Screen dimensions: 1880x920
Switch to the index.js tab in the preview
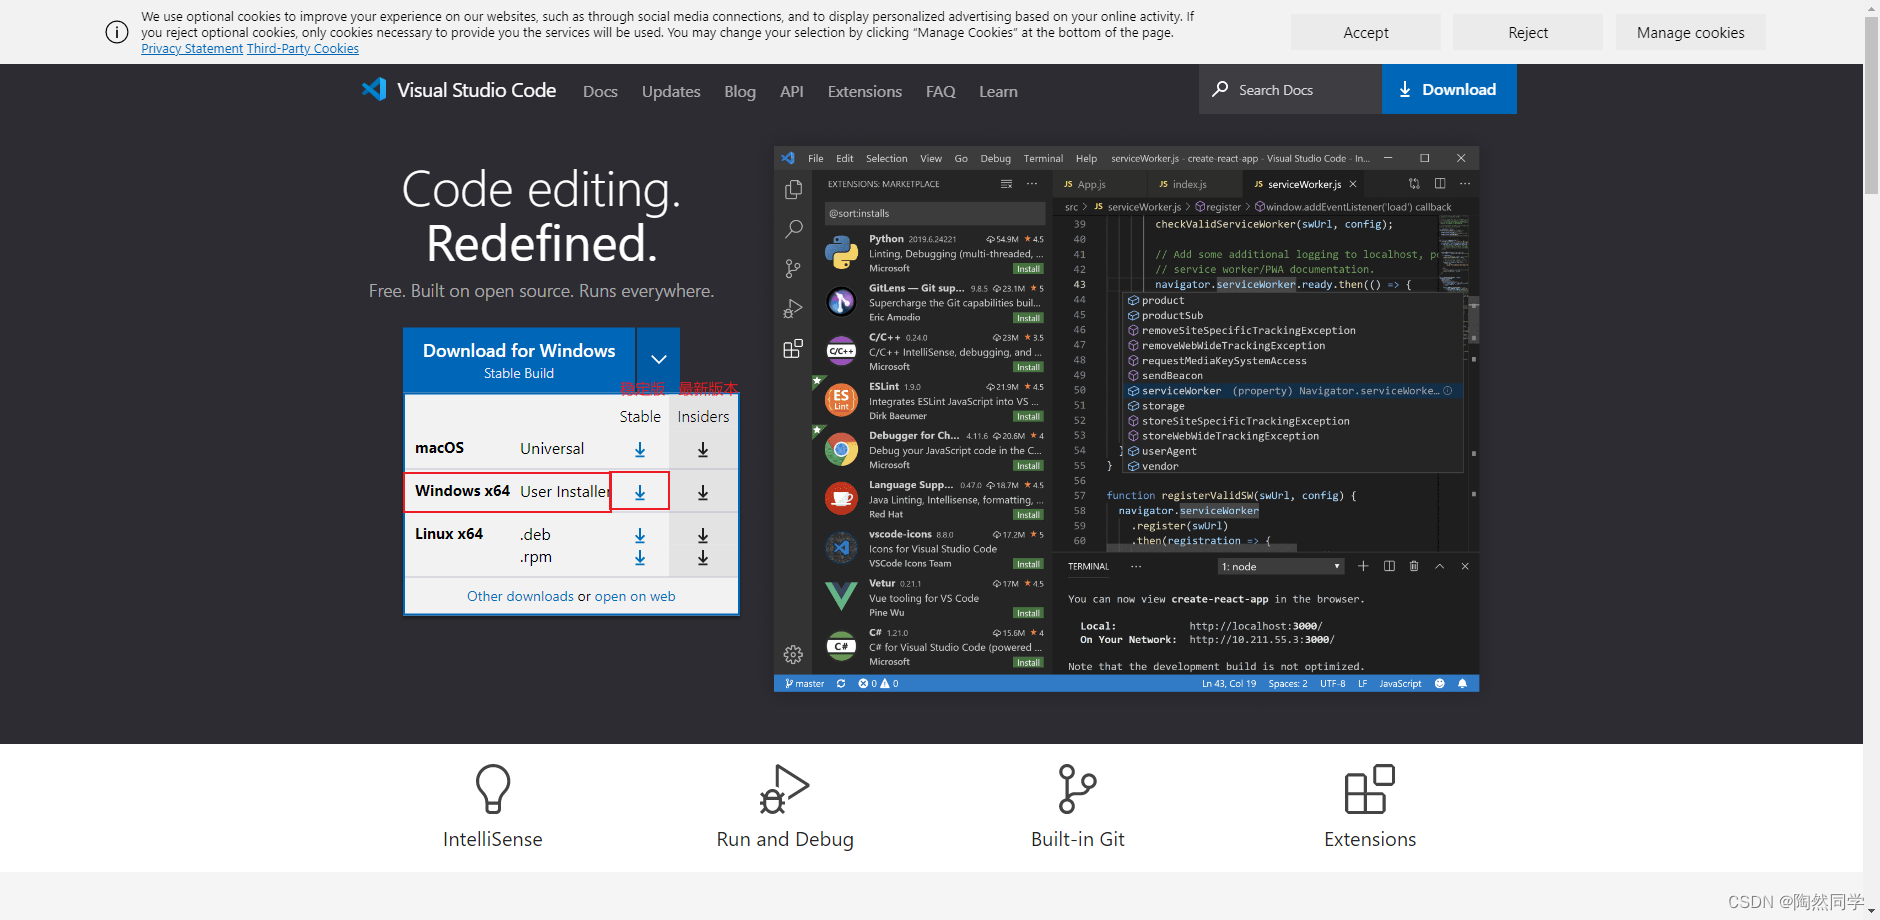(x=1189, y=184)
